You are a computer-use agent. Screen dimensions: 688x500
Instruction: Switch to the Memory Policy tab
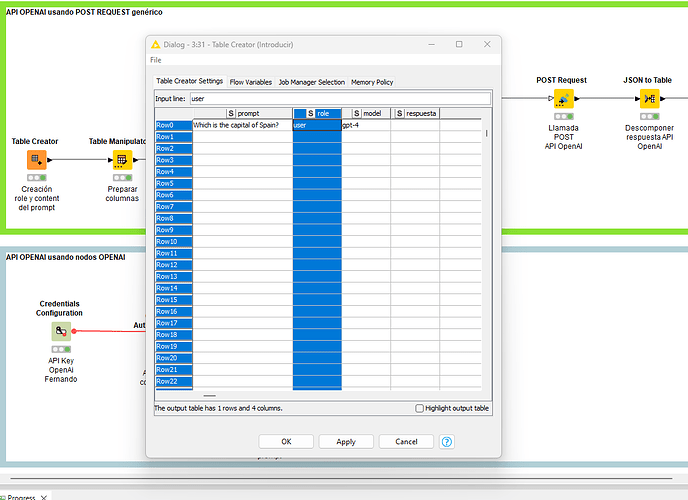click(372, 82)
